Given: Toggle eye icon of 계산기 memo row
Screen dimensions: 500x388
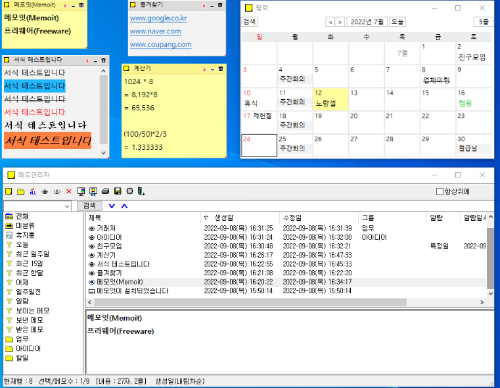Looking at the screenshot, I should point(91,255).
